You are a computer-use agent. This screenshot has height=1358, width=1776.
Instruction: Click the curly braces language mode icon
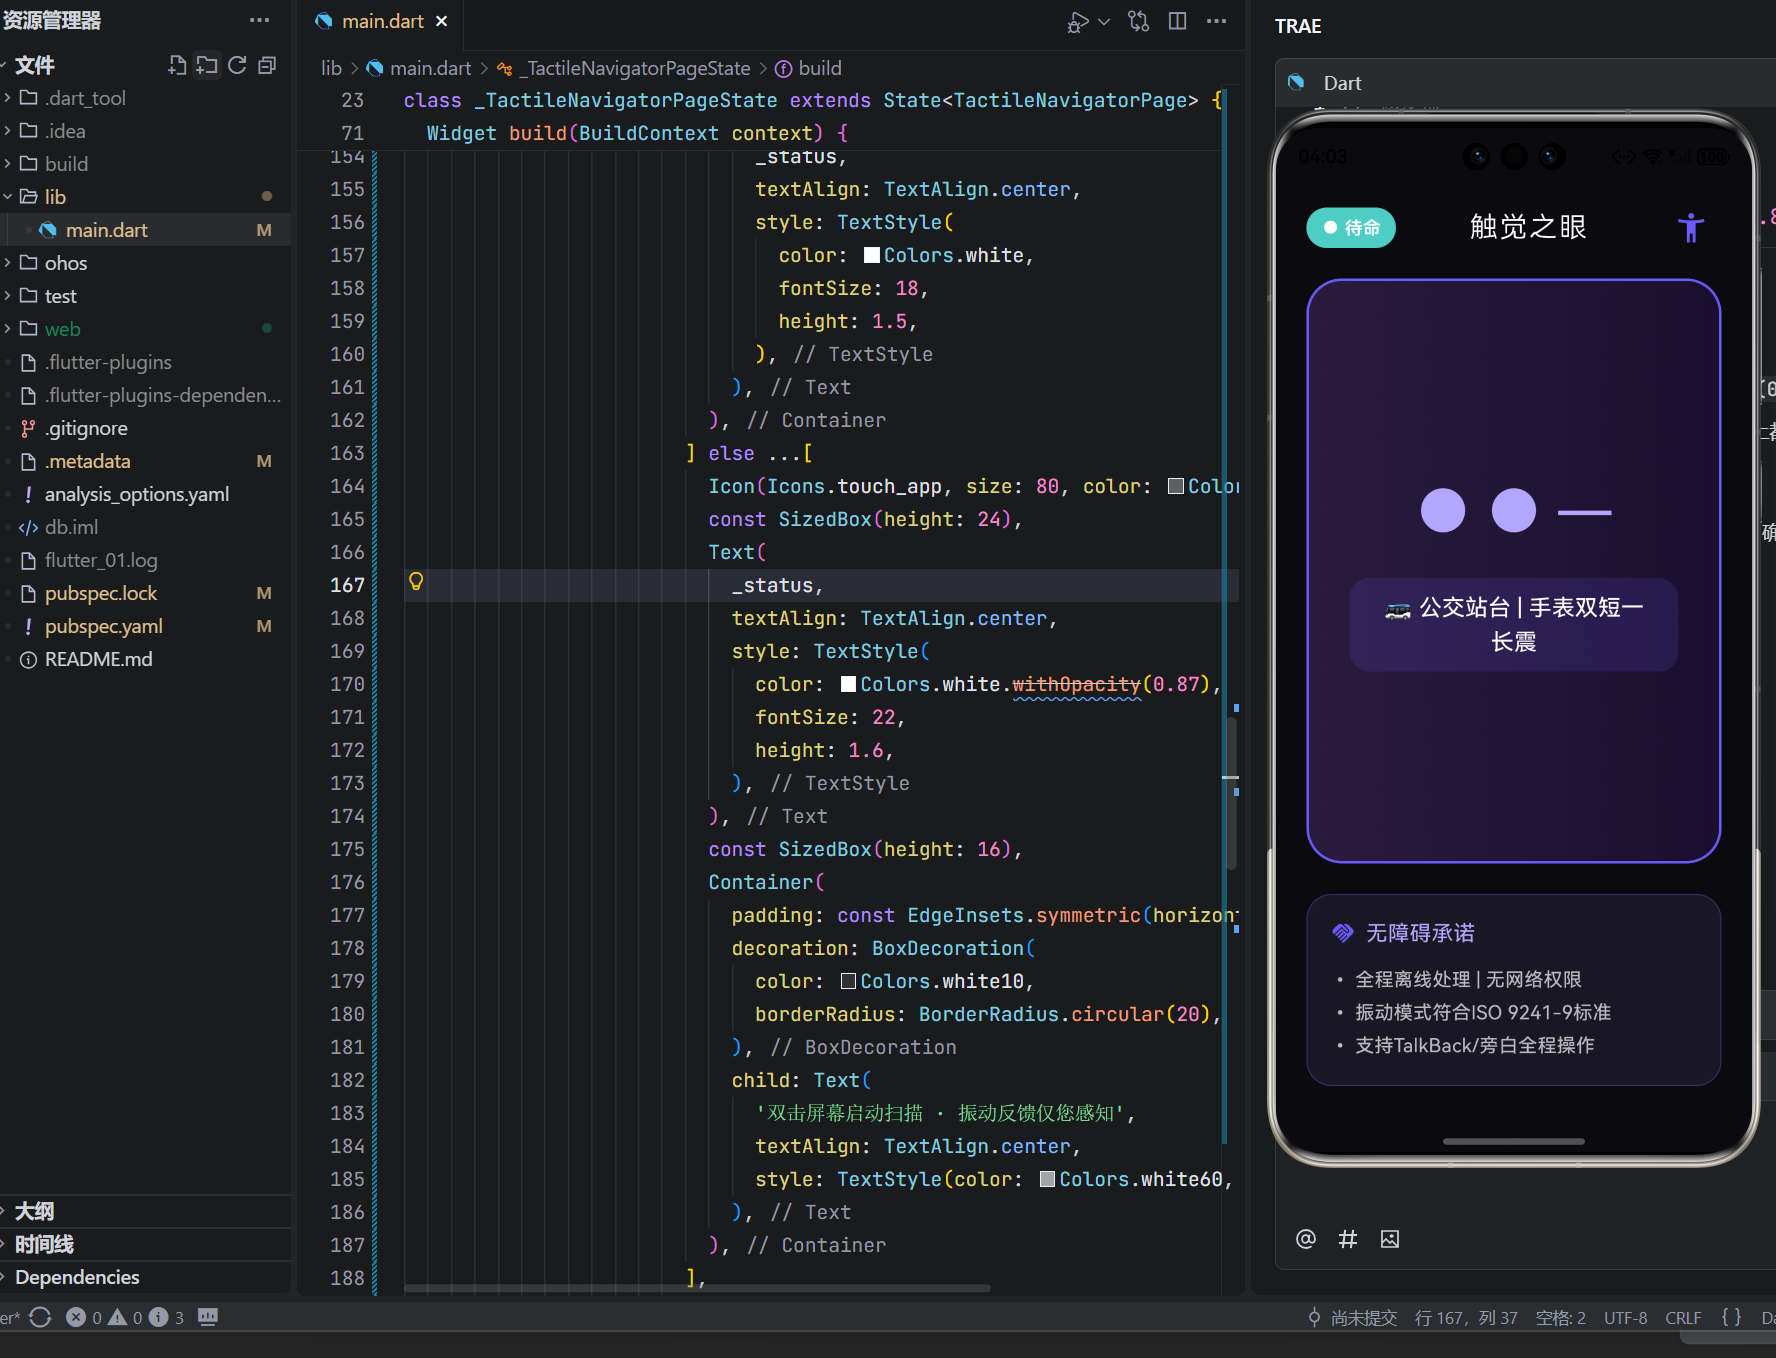(x=1731, y=1318)
